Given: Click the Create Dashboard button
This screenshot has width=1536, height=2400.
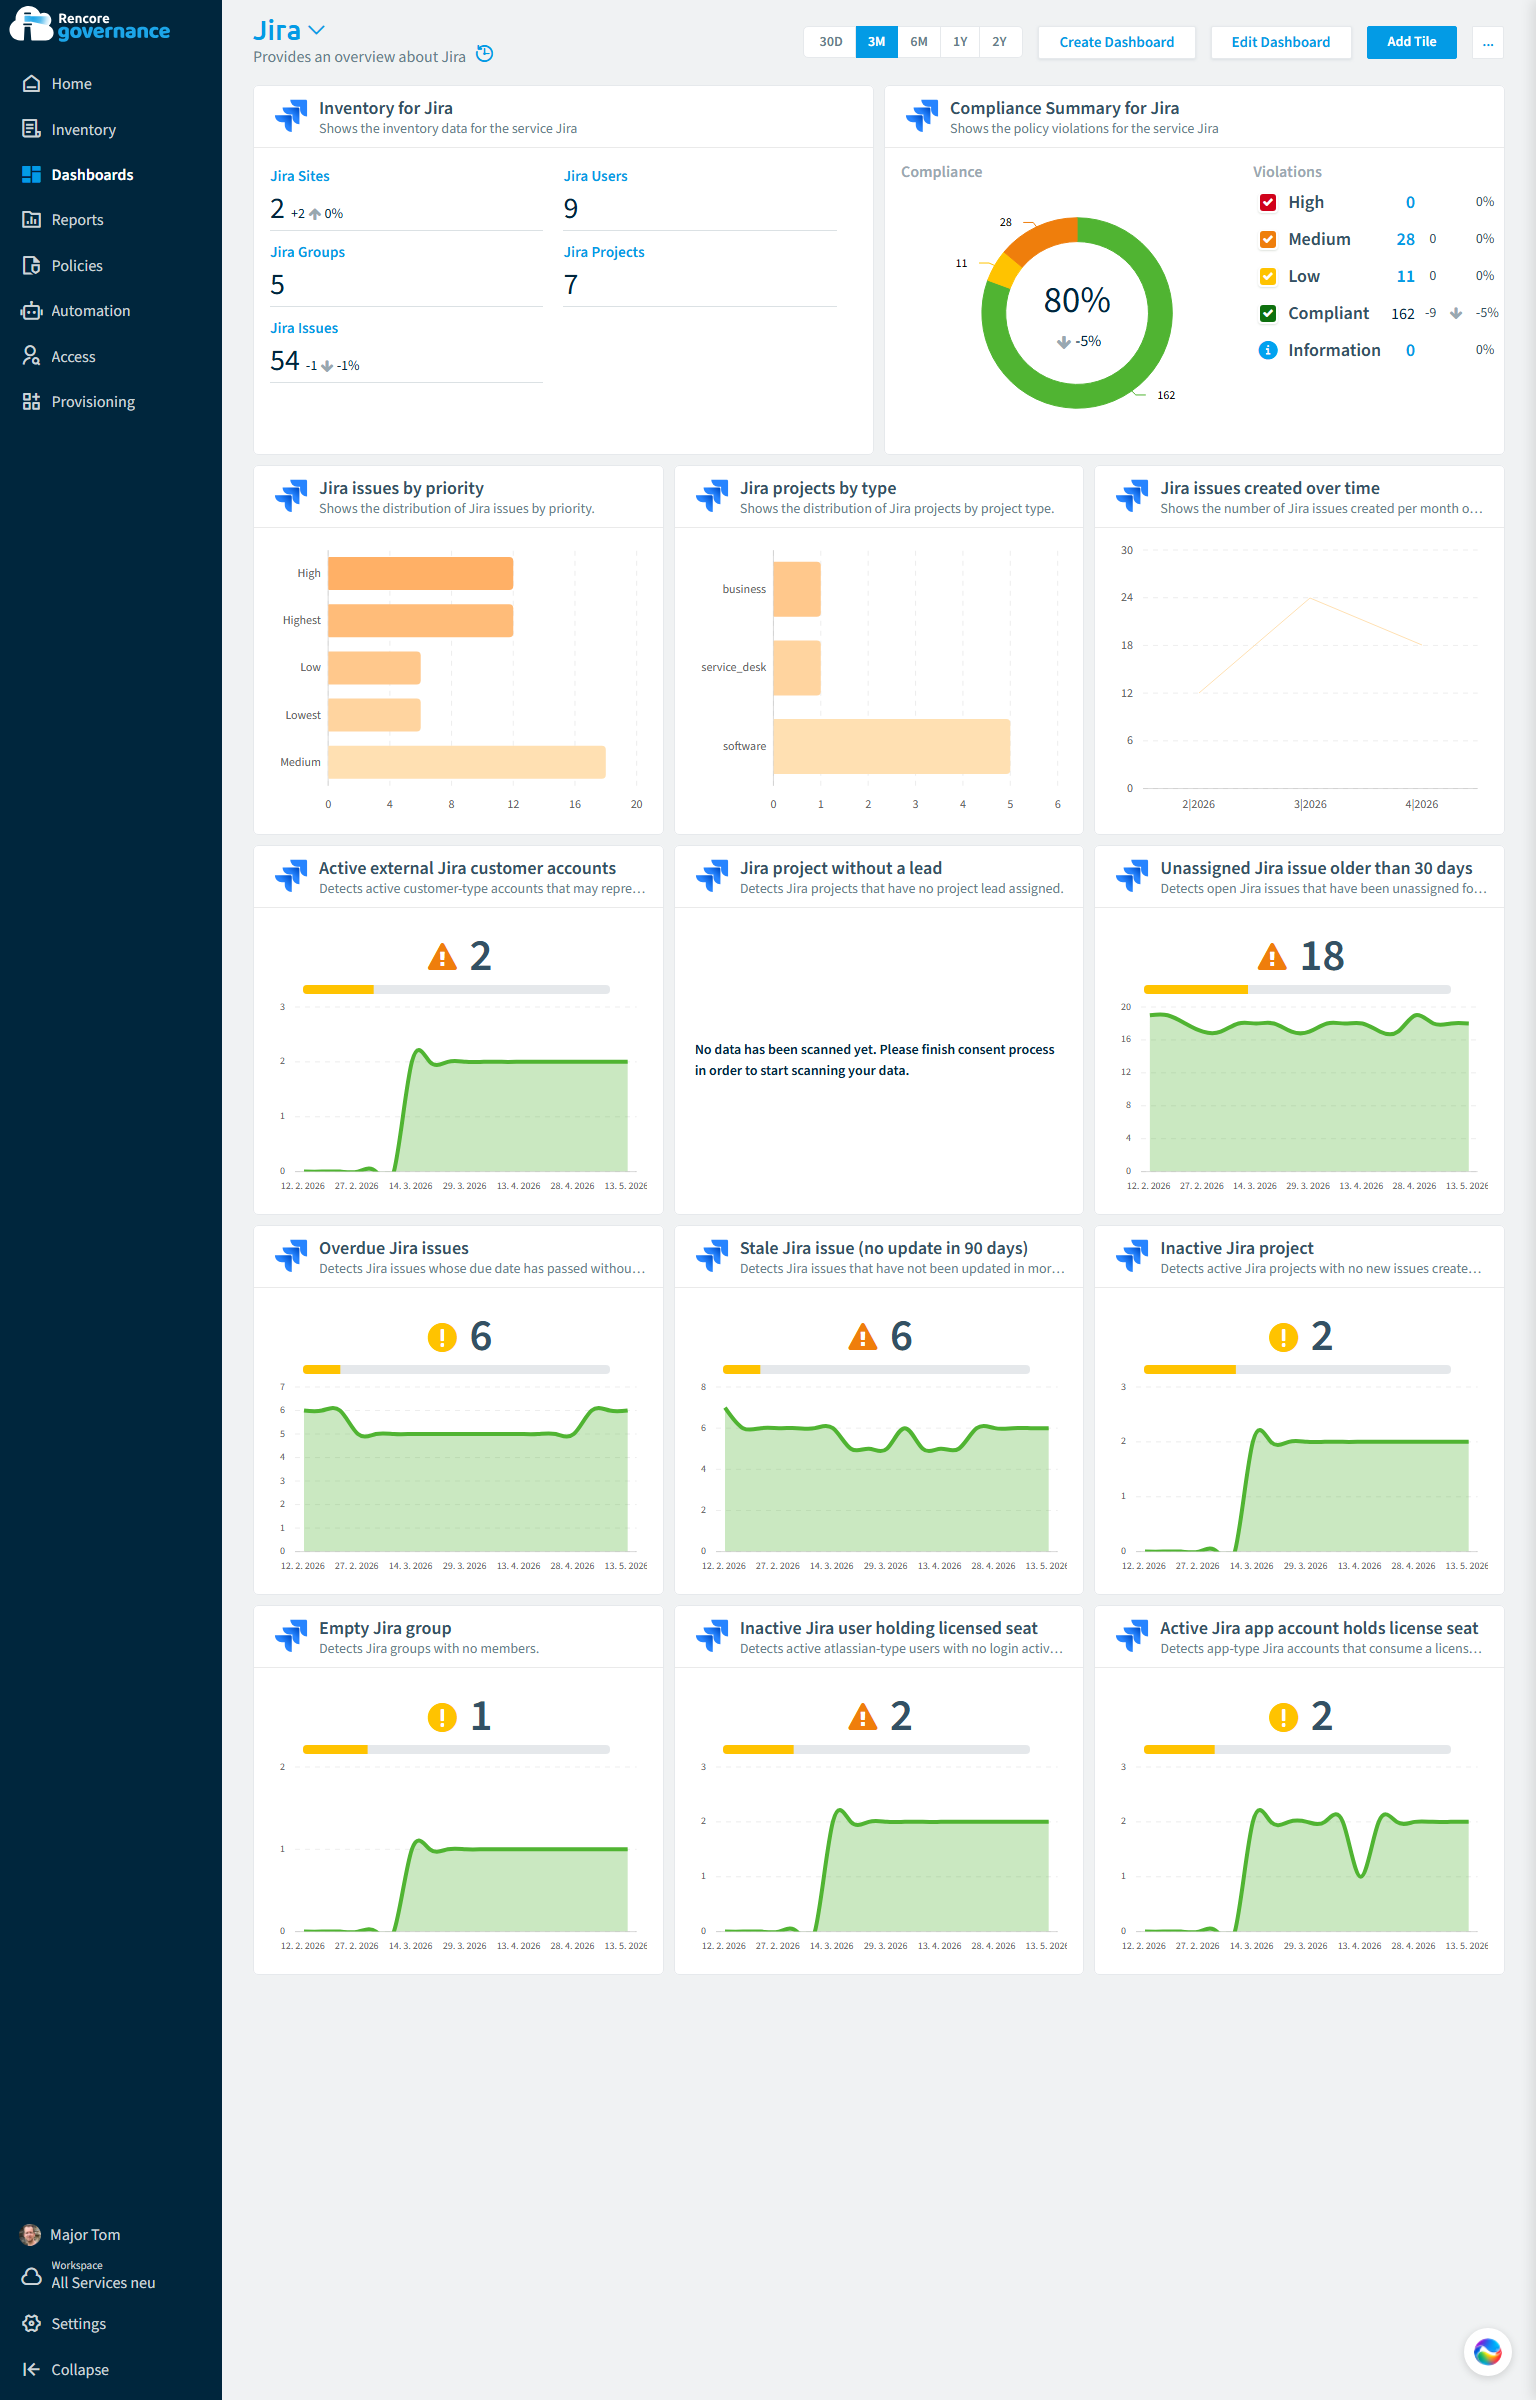Looking at the screenshot, I should pyautogui.click(x=1117, y=42).
